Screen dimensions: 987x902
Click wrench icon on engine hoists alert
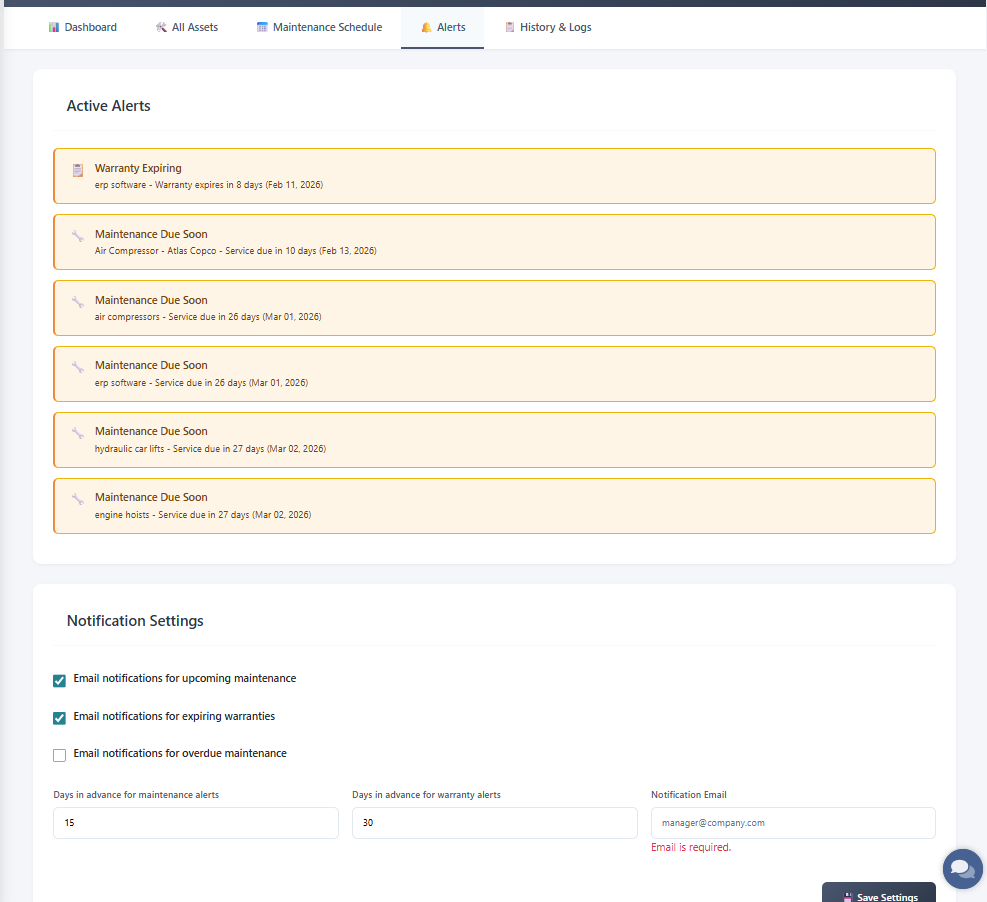(x=77, y=499)
